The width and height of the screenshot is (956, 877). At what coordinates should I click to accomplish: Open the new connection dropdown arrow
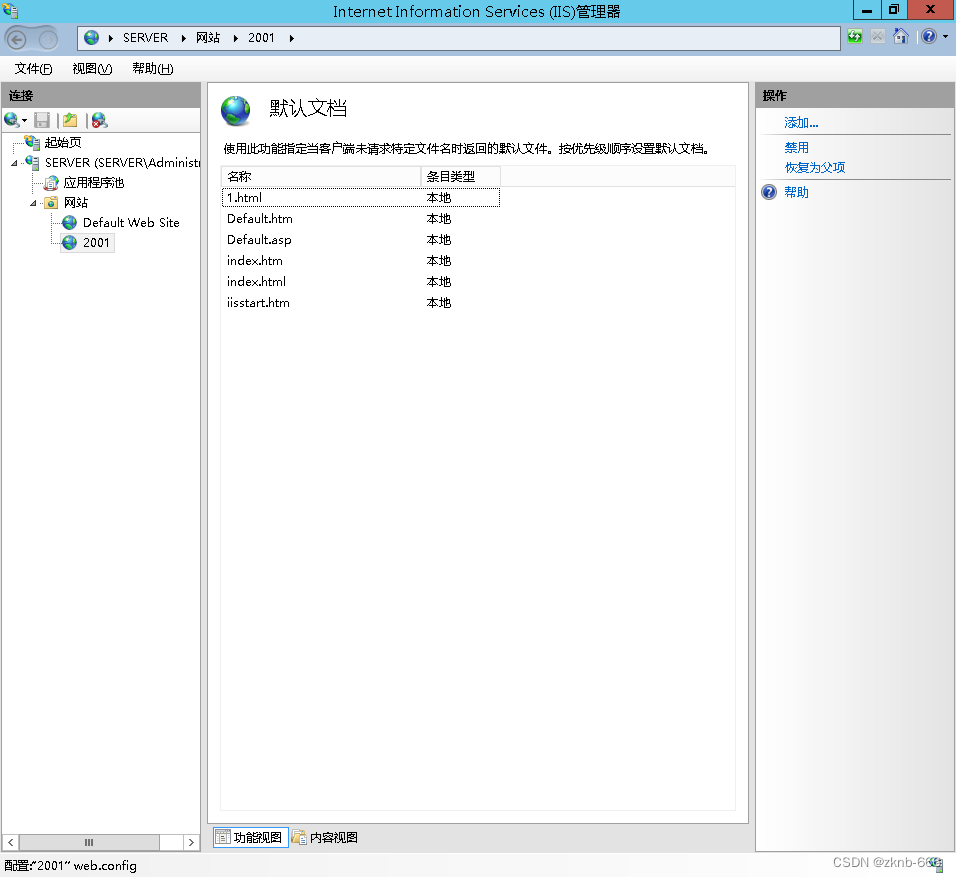point(24,121)
